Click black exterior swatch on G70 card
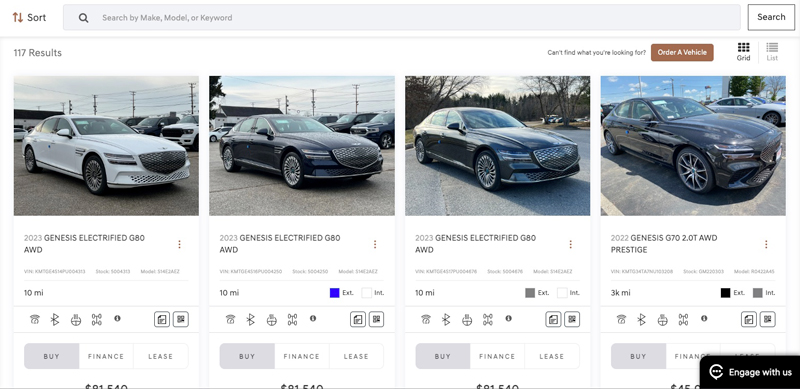The height and width of the screenshot is (389, 800). (726, 293)
